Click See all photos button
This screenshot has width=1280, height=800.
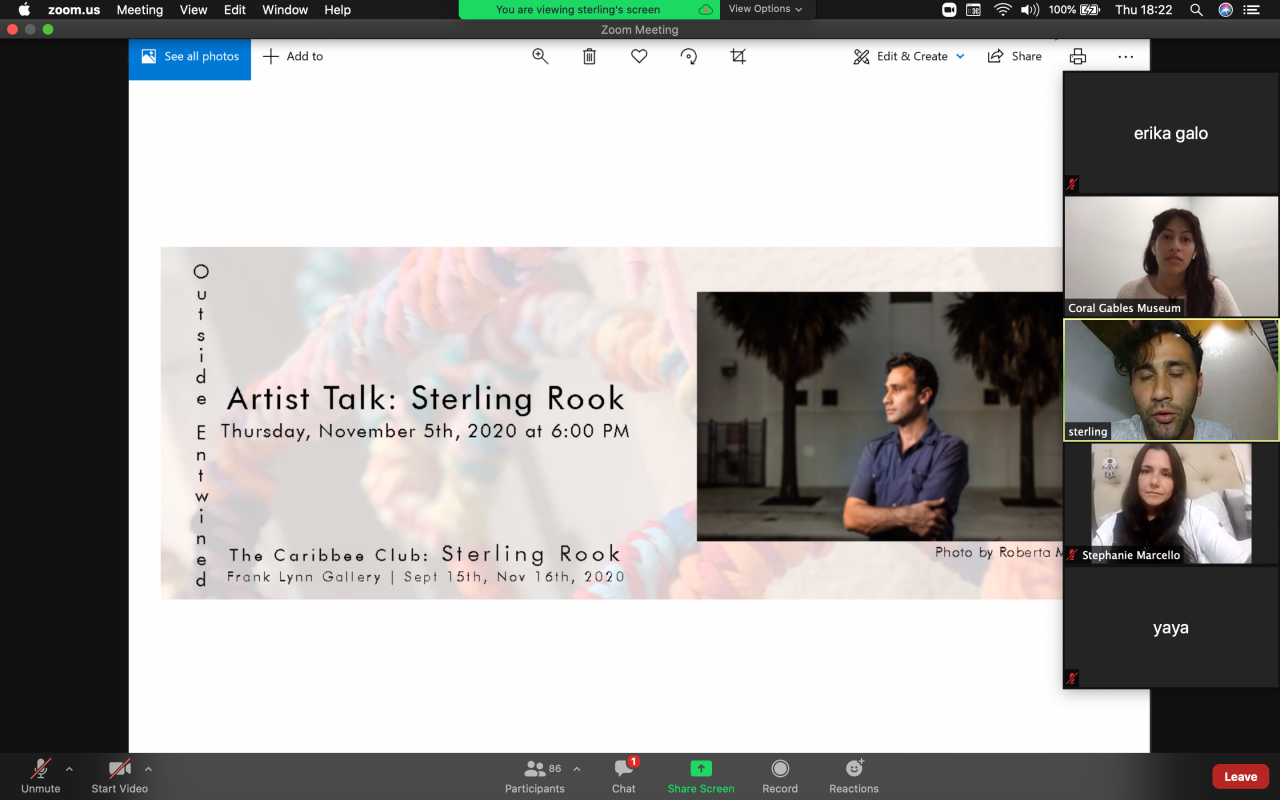coord(190,57)
